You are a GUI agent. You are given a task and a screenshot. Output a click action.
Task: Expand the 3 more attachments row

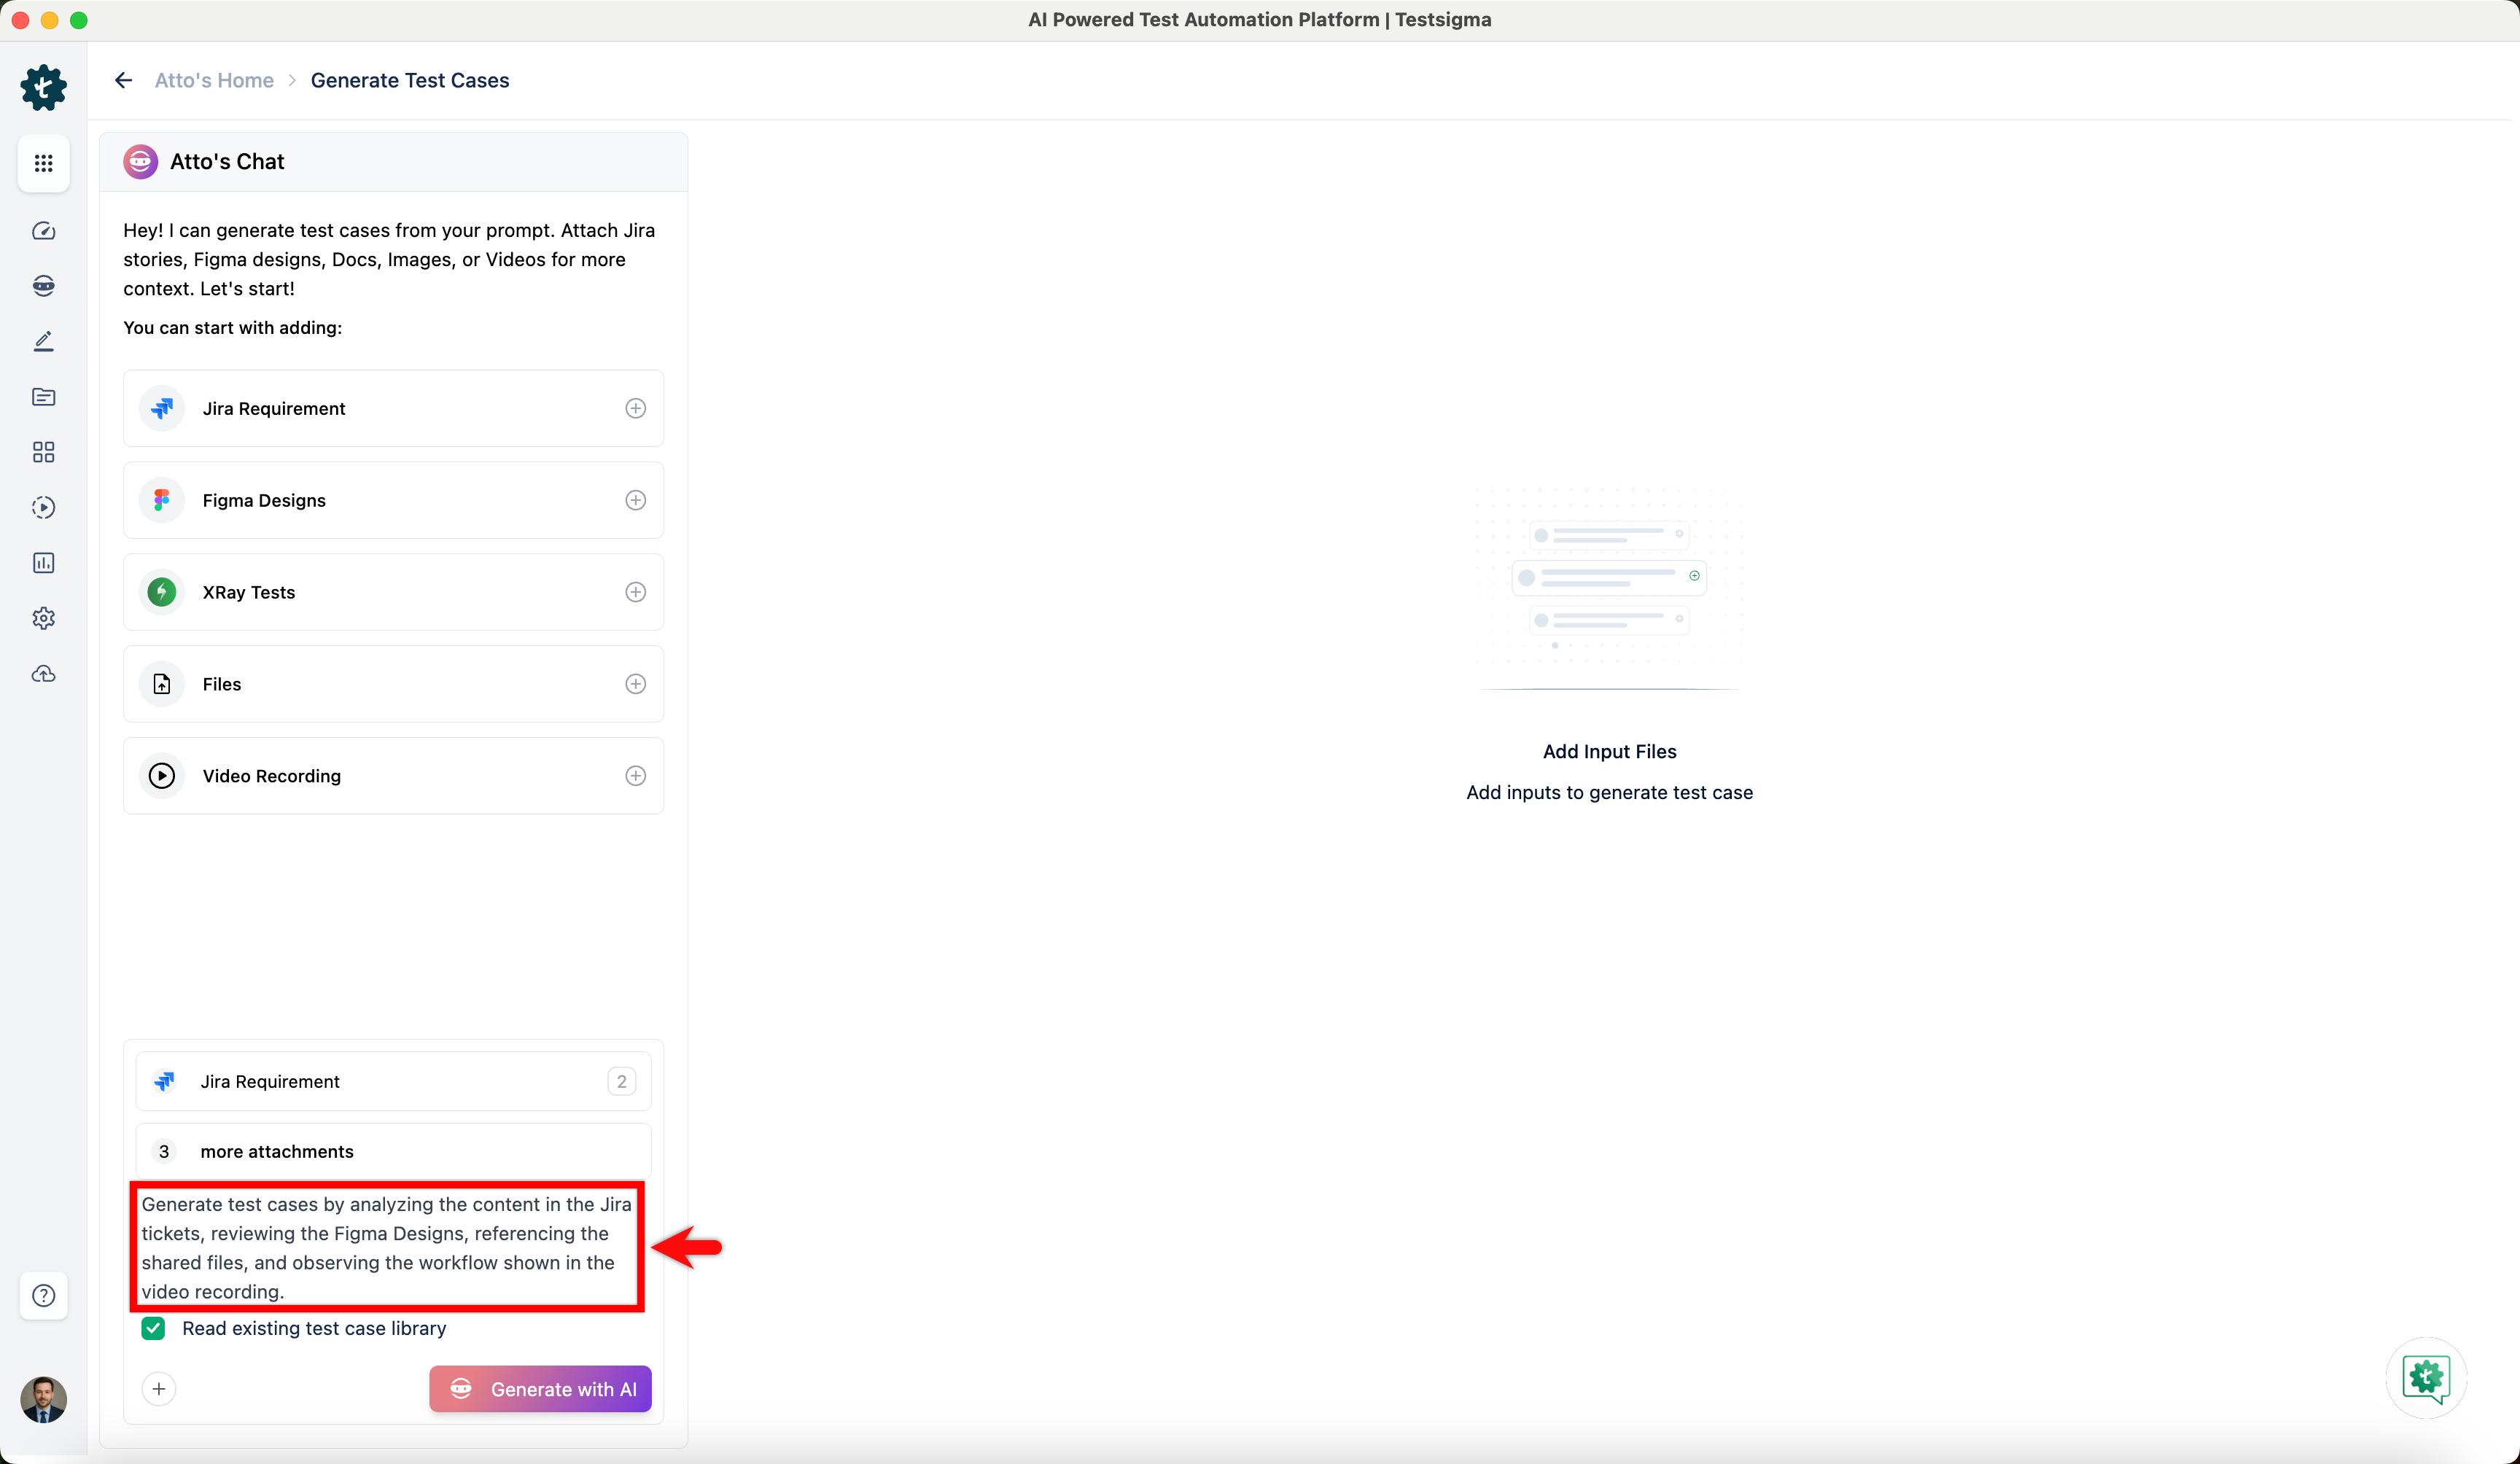(393, 1151)
